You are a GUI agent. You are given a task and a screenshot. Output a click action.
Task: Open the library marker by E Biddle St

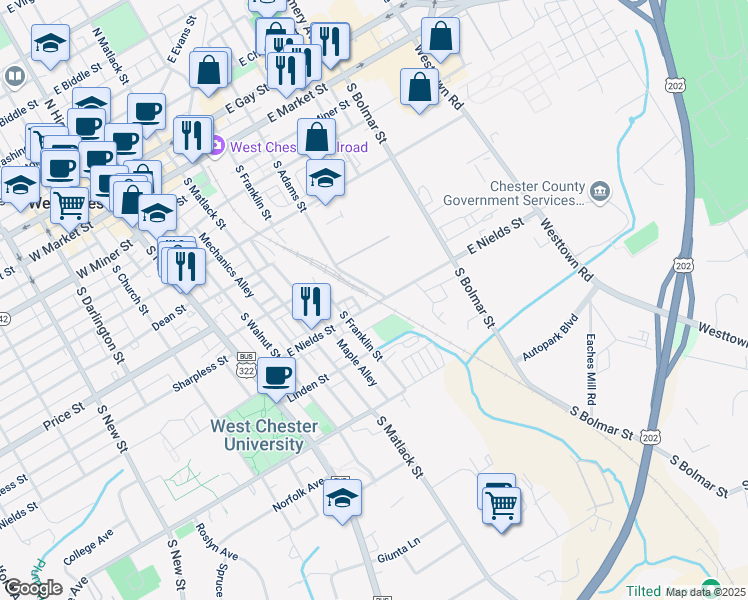pyautogui.click(x=15, y=76)
